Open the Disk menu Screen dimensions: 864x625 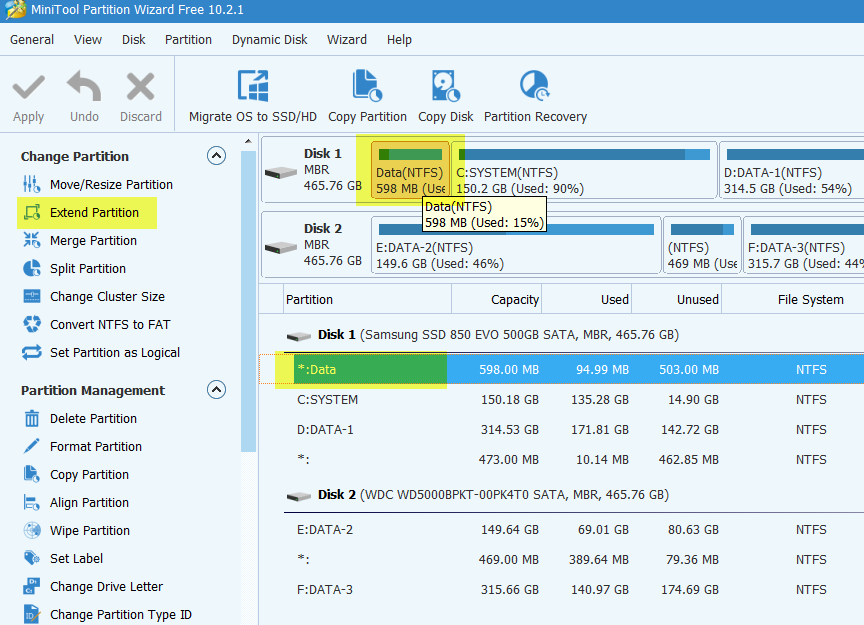(x=133, y=40)
